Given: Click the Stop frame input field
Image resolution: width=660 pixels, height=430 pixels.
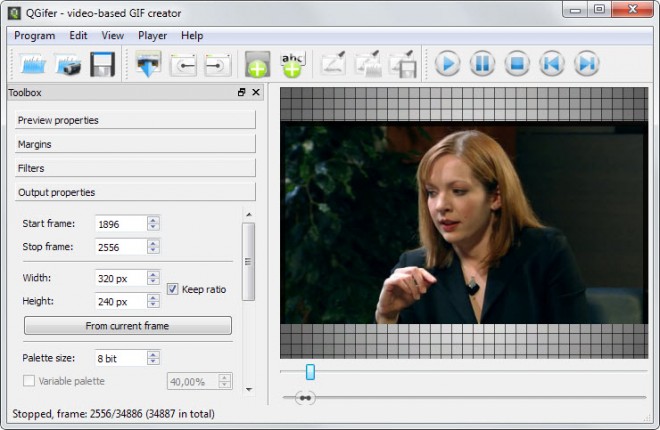Looking at the screenshot, I should 121,247.
